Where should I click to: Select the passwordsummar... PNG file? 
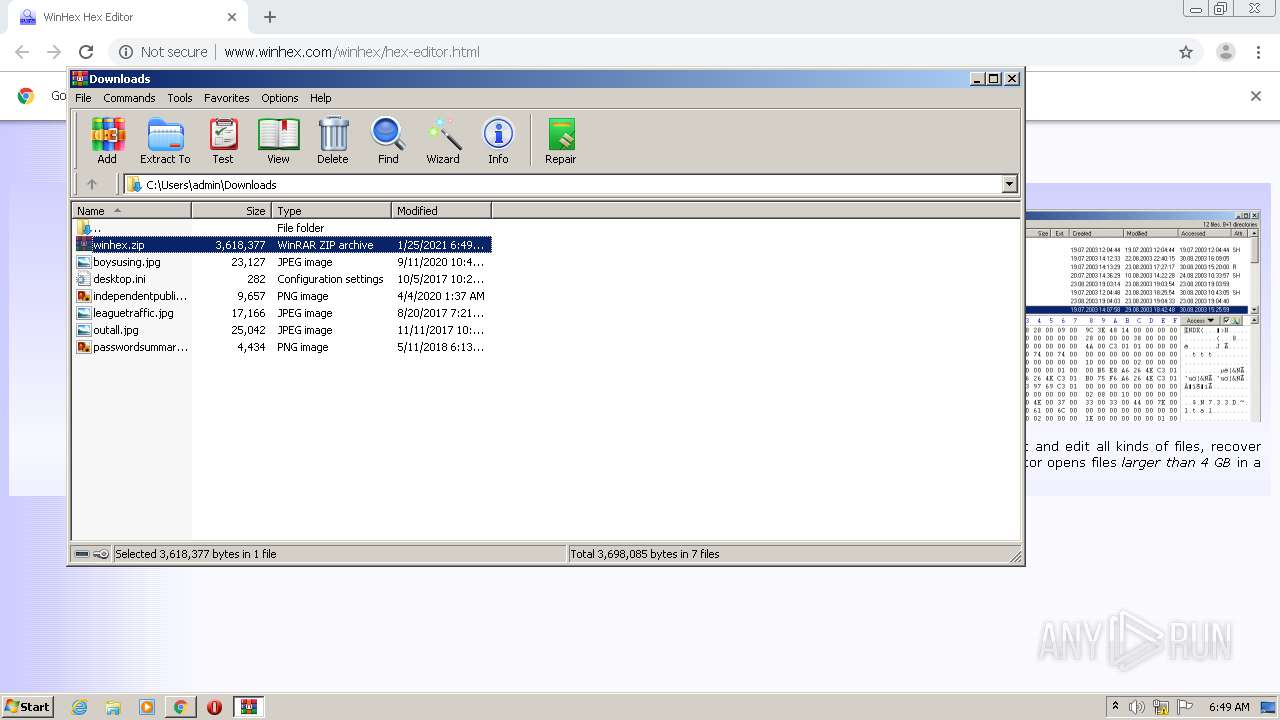283,347
